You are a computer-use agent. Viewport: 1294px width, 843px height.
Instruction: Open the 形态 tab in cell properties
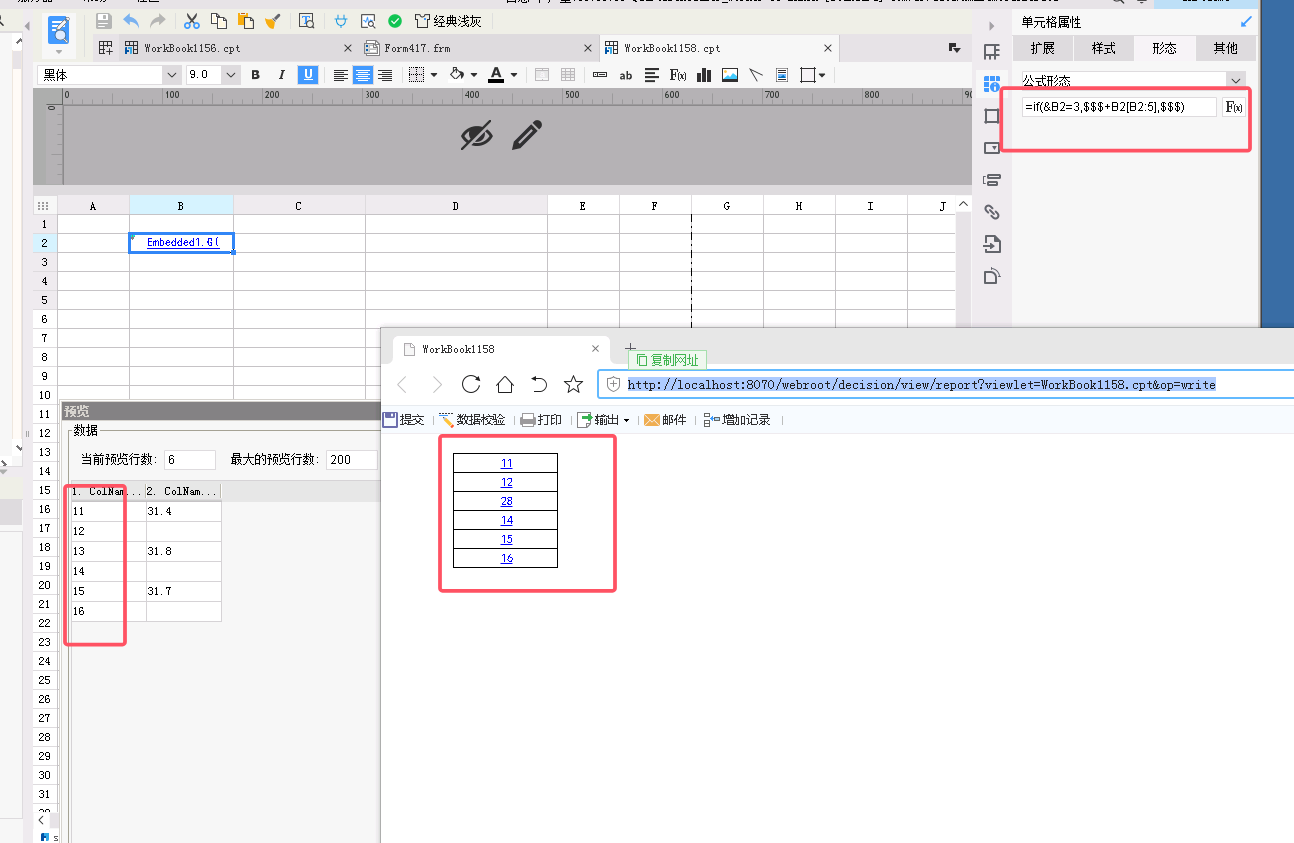[x=1164, y=48]
